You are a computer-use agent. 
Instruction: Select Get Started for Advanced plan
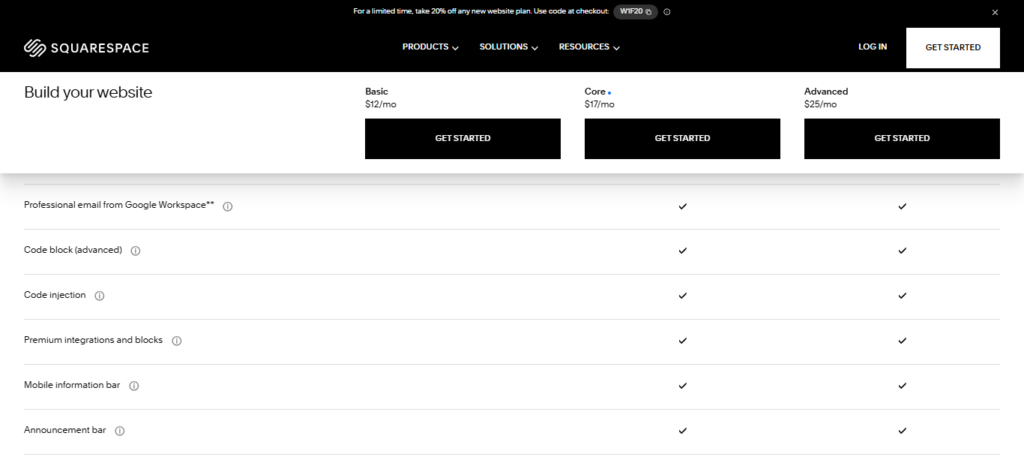(901, 138)
